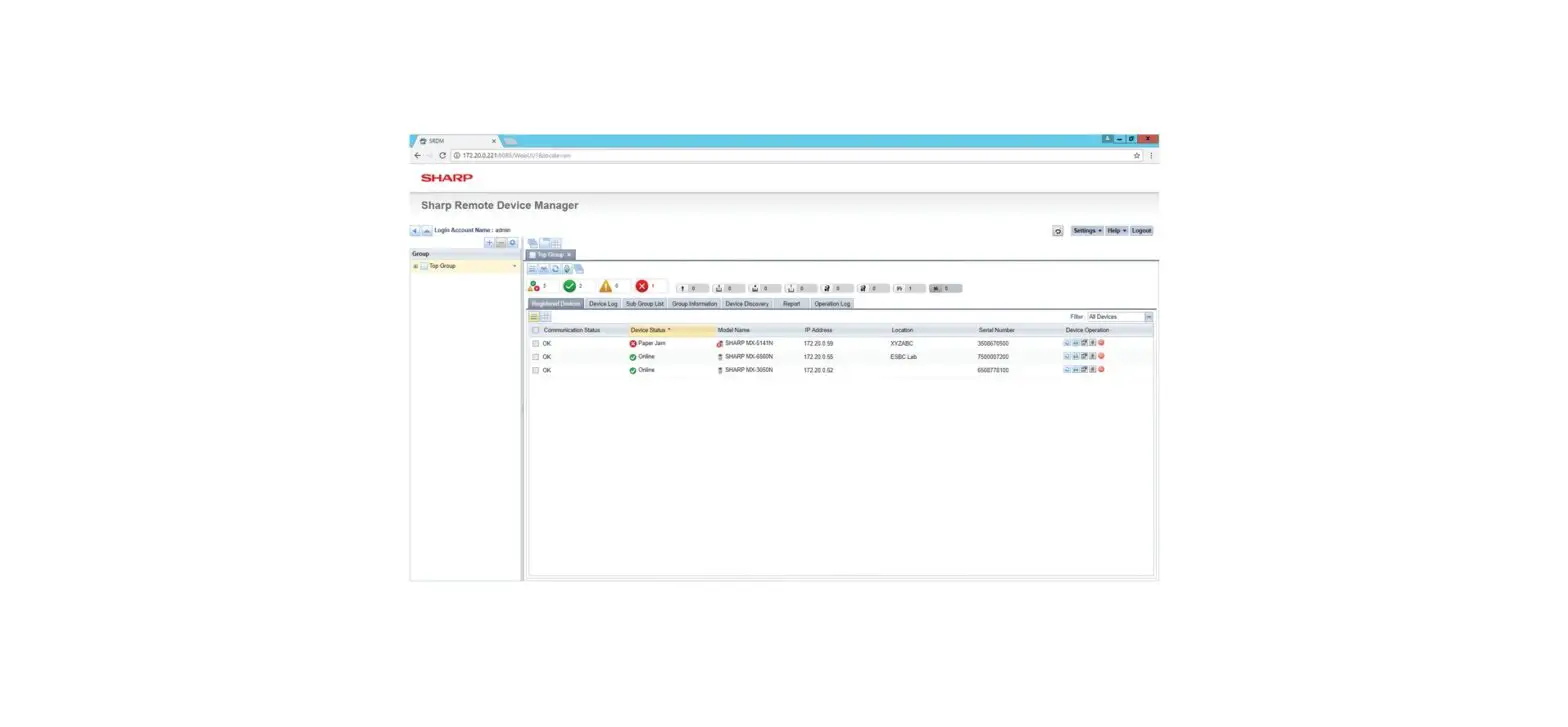Click SHARP MX-5141N model name
1568x727 pixels.
coord(749,343)
